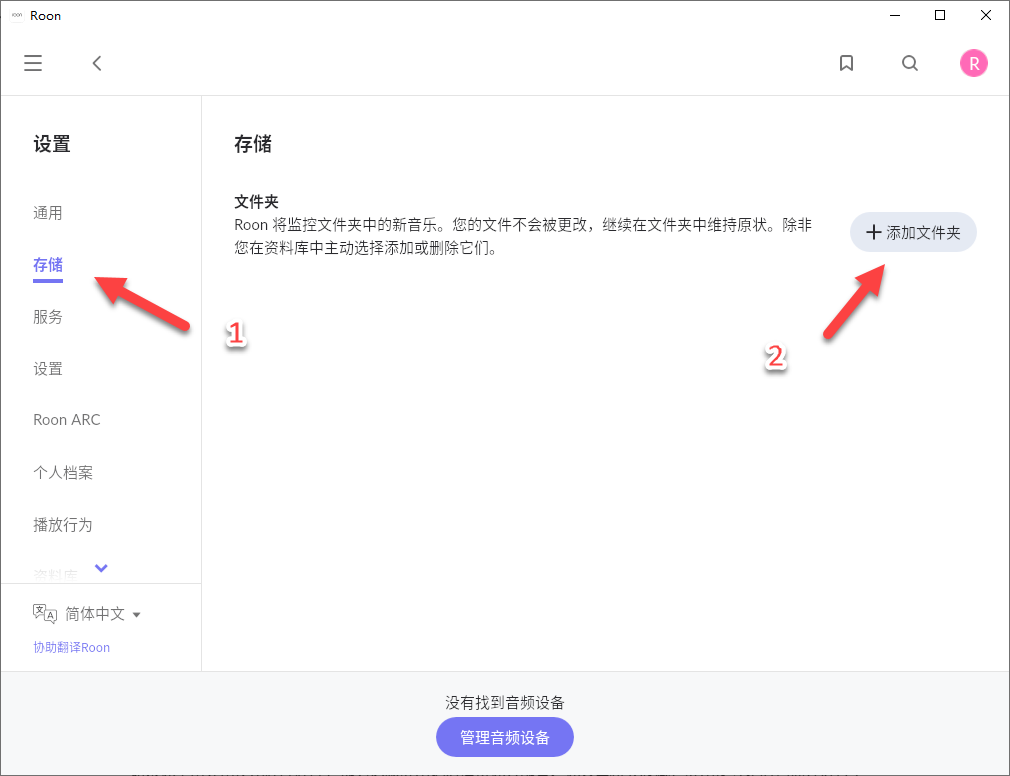This screenshot has height=776, width=1010.
Task: Close the Roon window
Action: click(986, 15)
